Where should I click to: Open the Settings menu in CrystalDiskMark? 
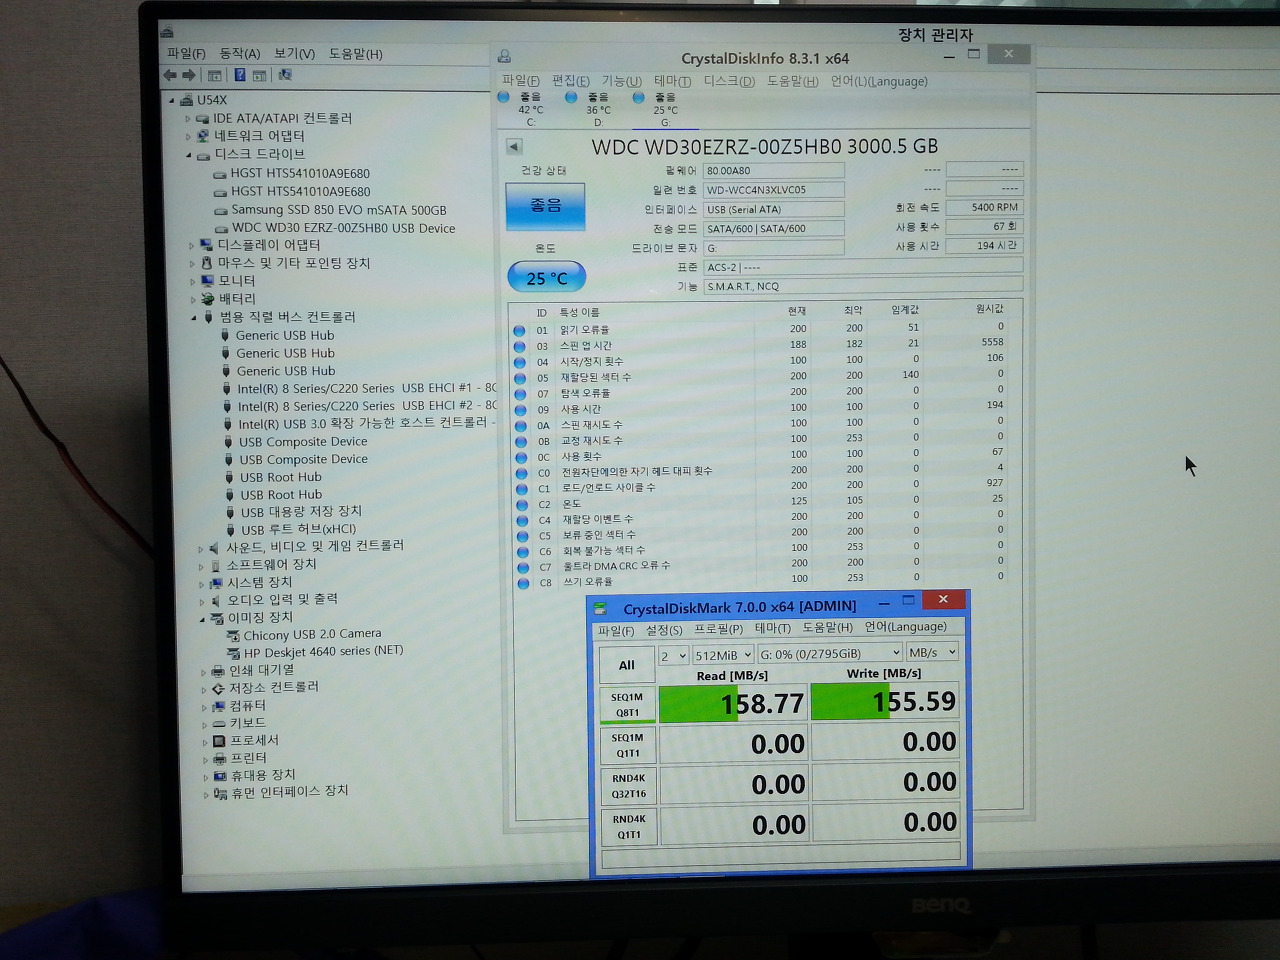(x=664, y=630)
